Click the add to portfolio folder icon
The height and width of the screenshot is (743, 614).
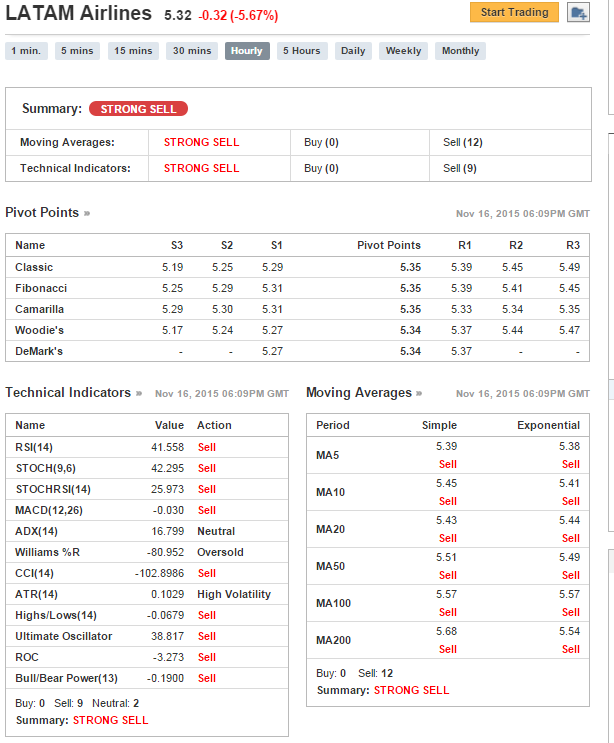(578, 13)
